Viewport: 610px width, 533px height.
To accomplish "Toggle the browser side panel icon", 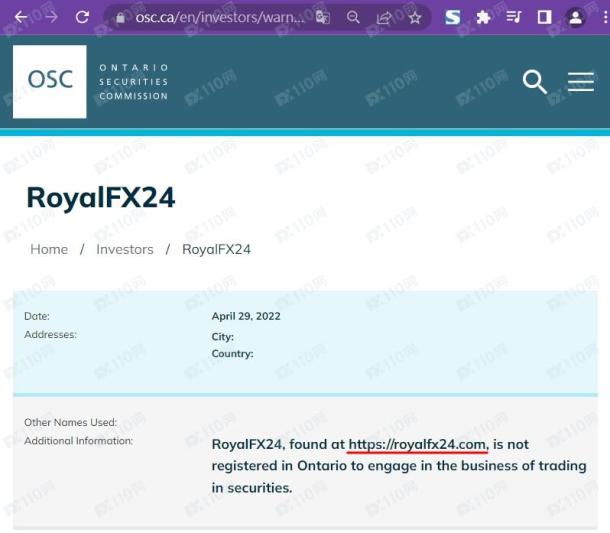I will [x=544, y=18].
